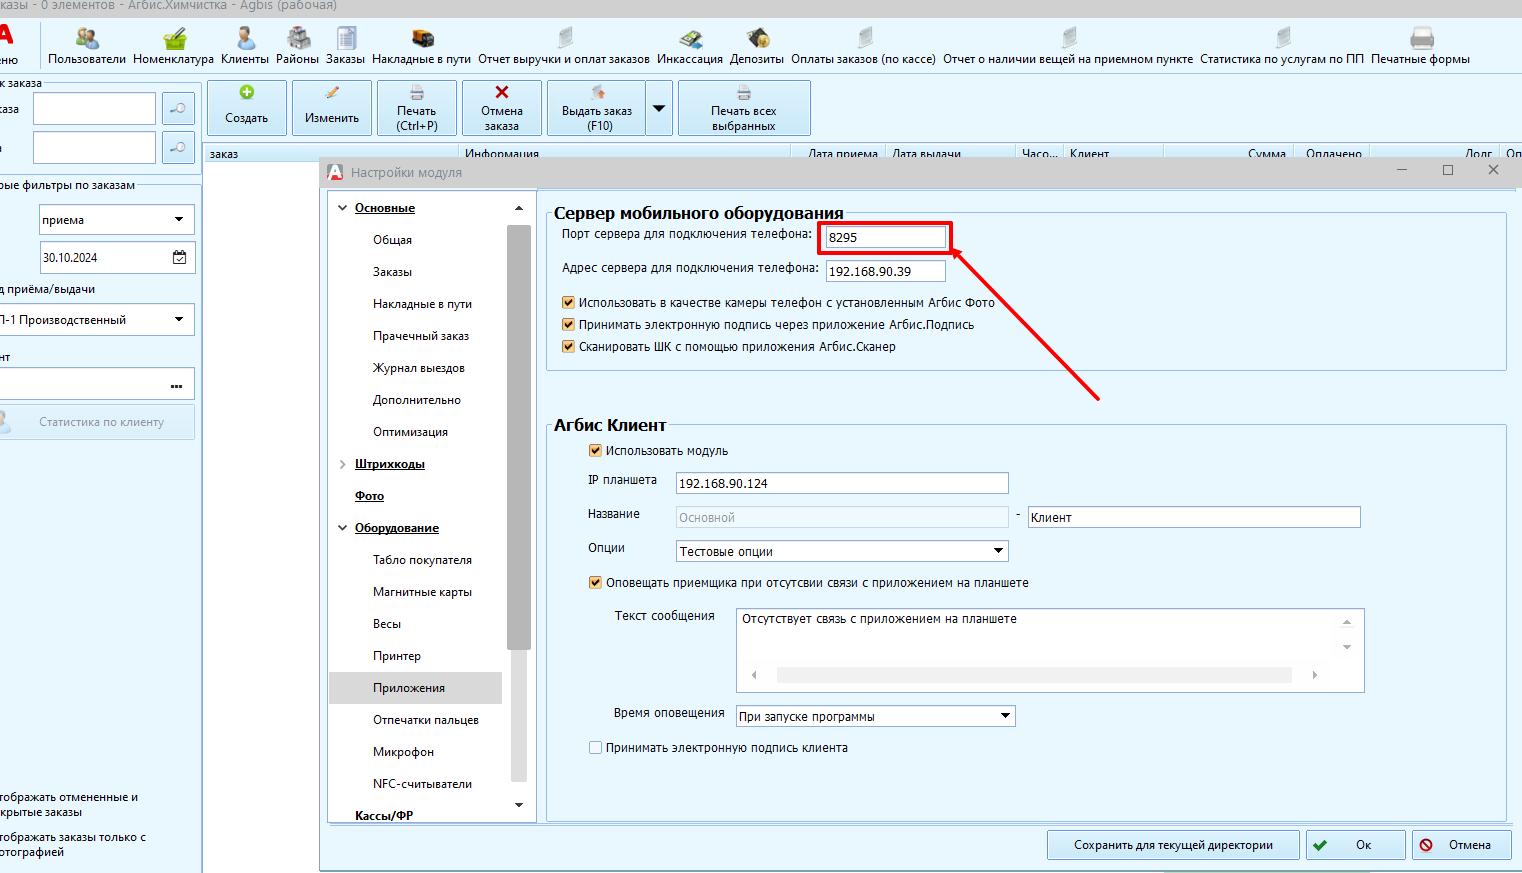This screenshot has height=873, width=1522.
Task: Select Табло покупателя settings item
Action: [422, 560]
